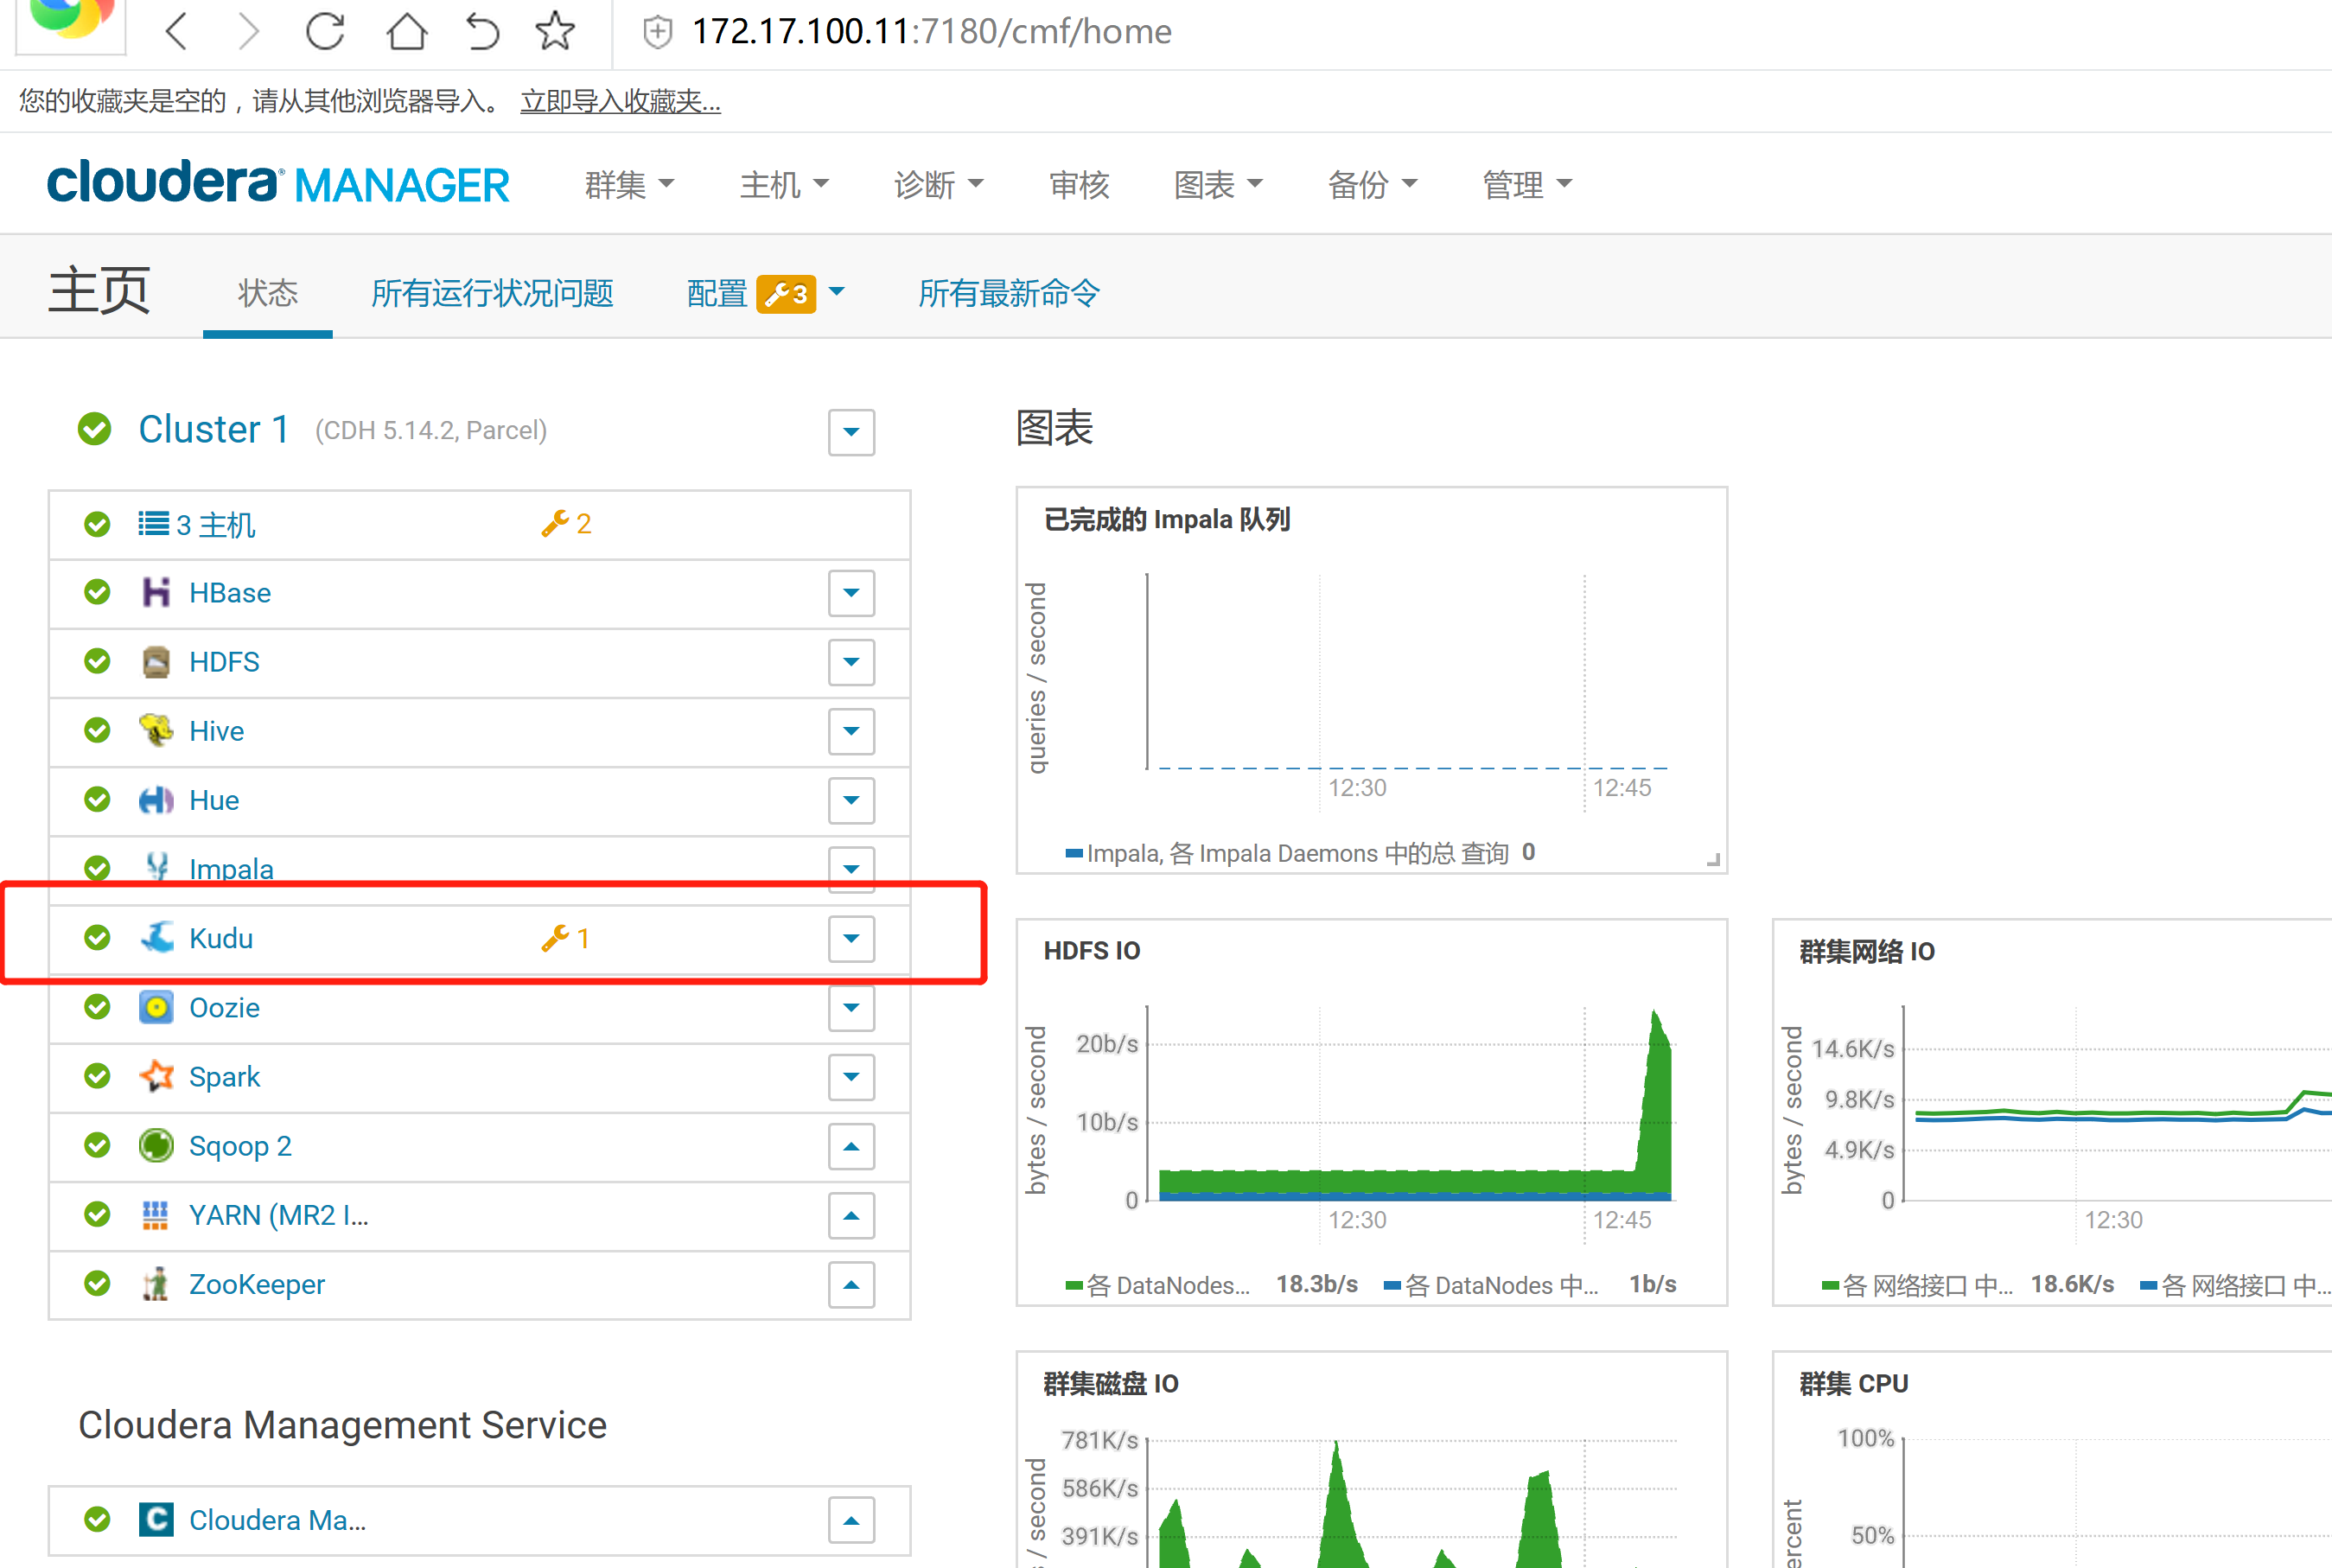Switch to 所有最新命令 tab
Viewport: 2332px width, 1568px height.
pos(1009,293)
